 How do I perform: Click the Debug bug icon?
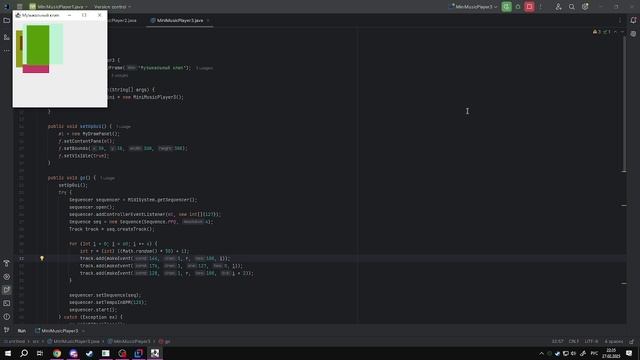518,7
